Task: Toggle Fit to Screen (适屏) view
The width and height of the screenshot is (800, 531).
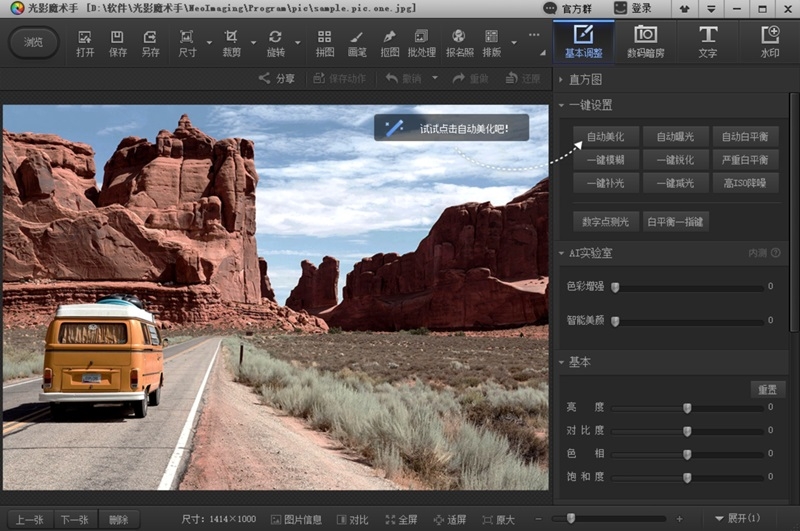Action: tap(449, 520)
